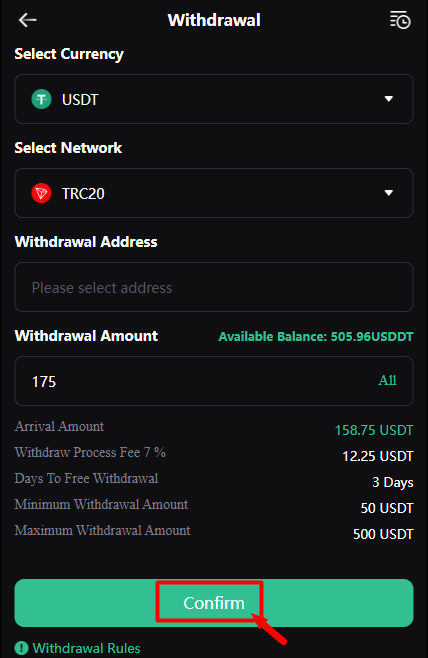Click the Withdrawal page title
428x658 pixels.
coord(214,20)
